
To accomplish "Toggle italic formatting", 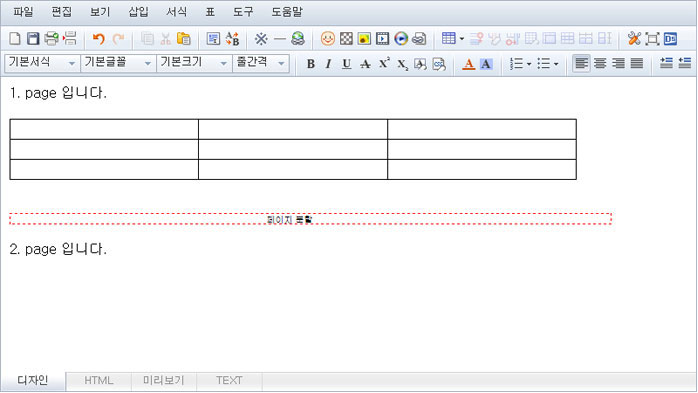I will coord(329,64).
